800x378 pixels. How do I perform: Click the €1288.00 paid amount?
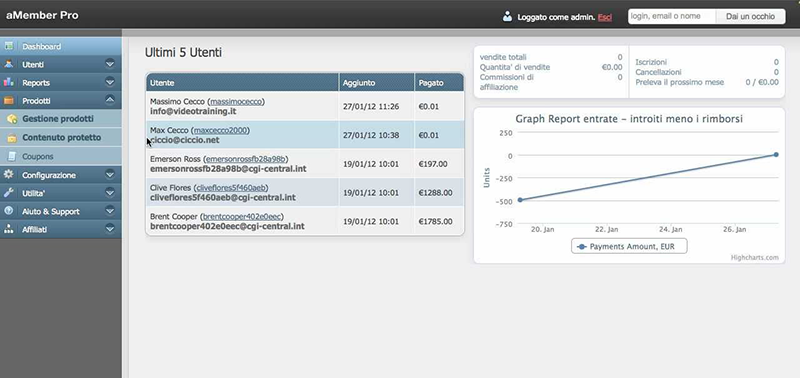435,193
